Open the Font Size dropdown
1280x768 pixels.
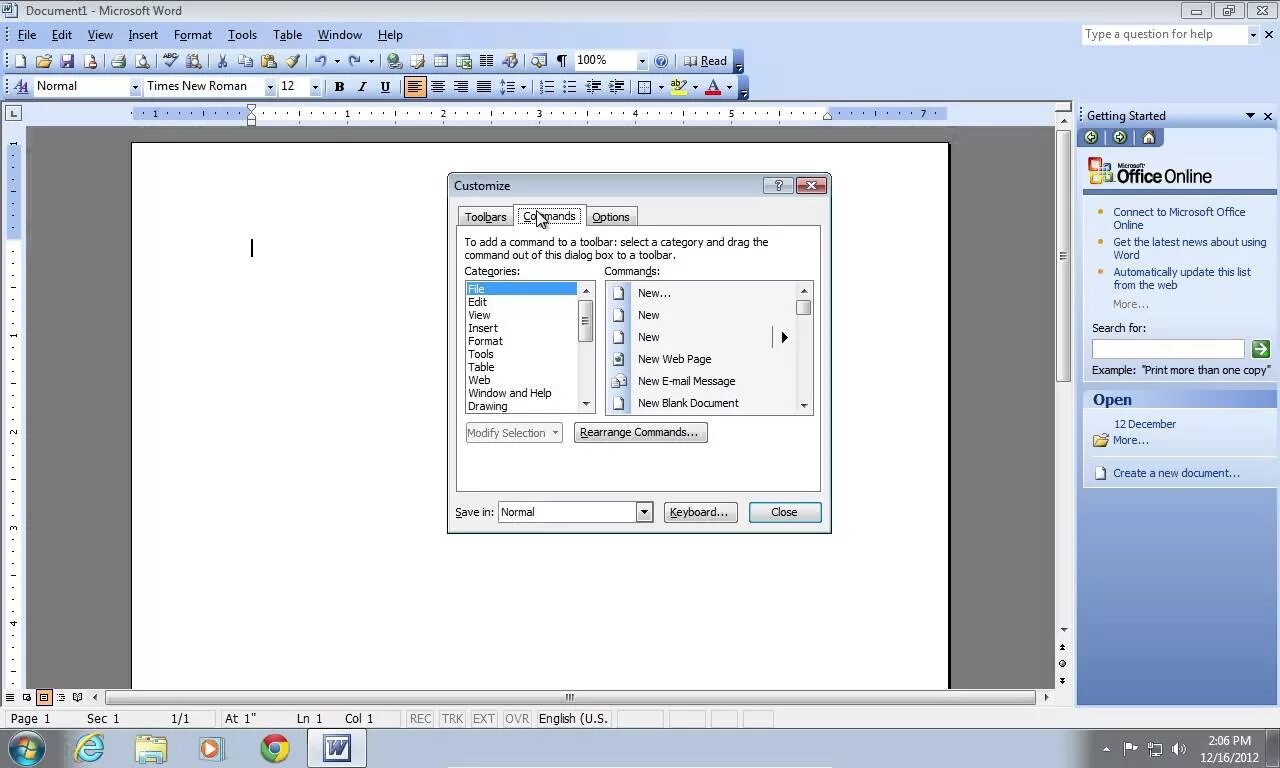[x=315, y=87]
